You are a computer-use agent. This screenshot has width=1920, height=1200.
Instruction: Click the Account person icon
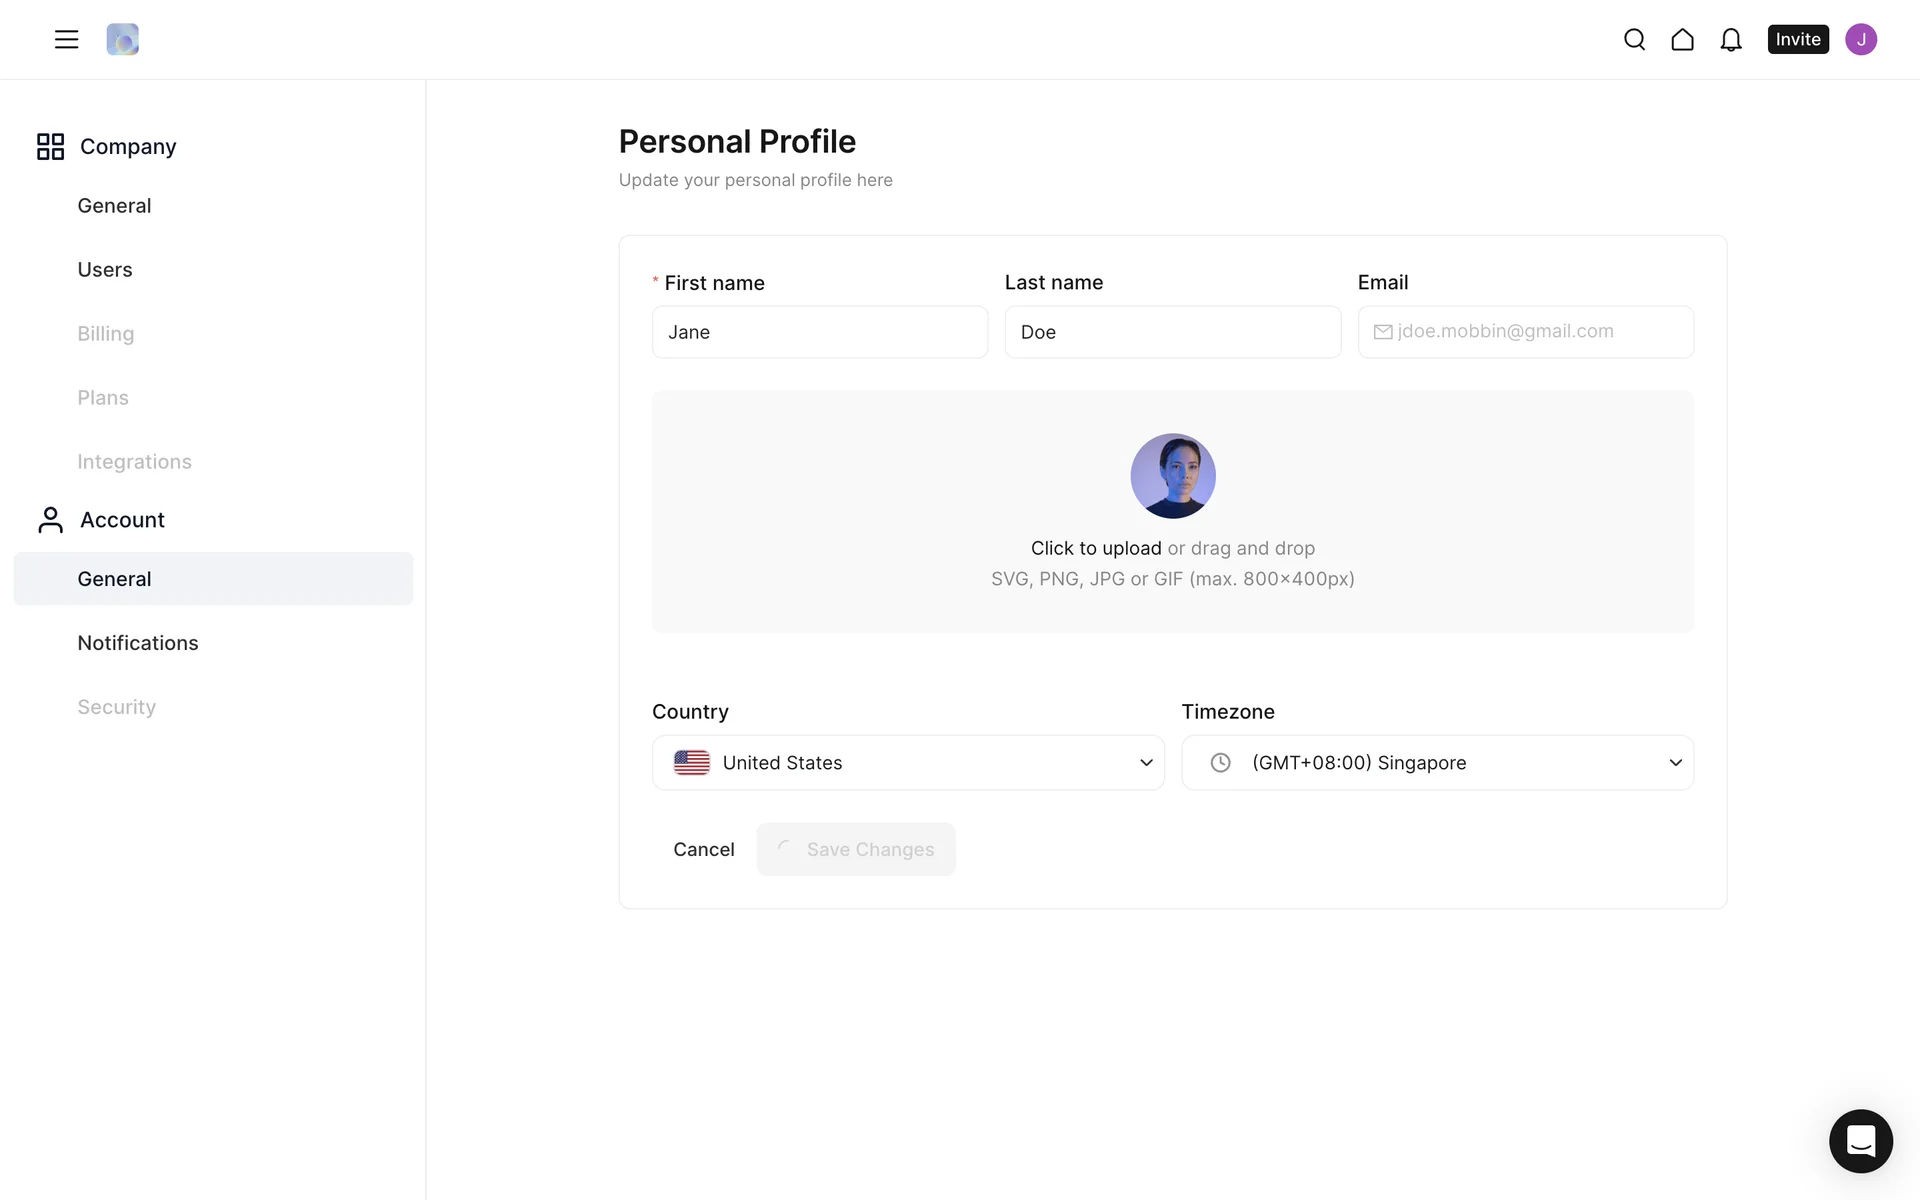point(50,520)
